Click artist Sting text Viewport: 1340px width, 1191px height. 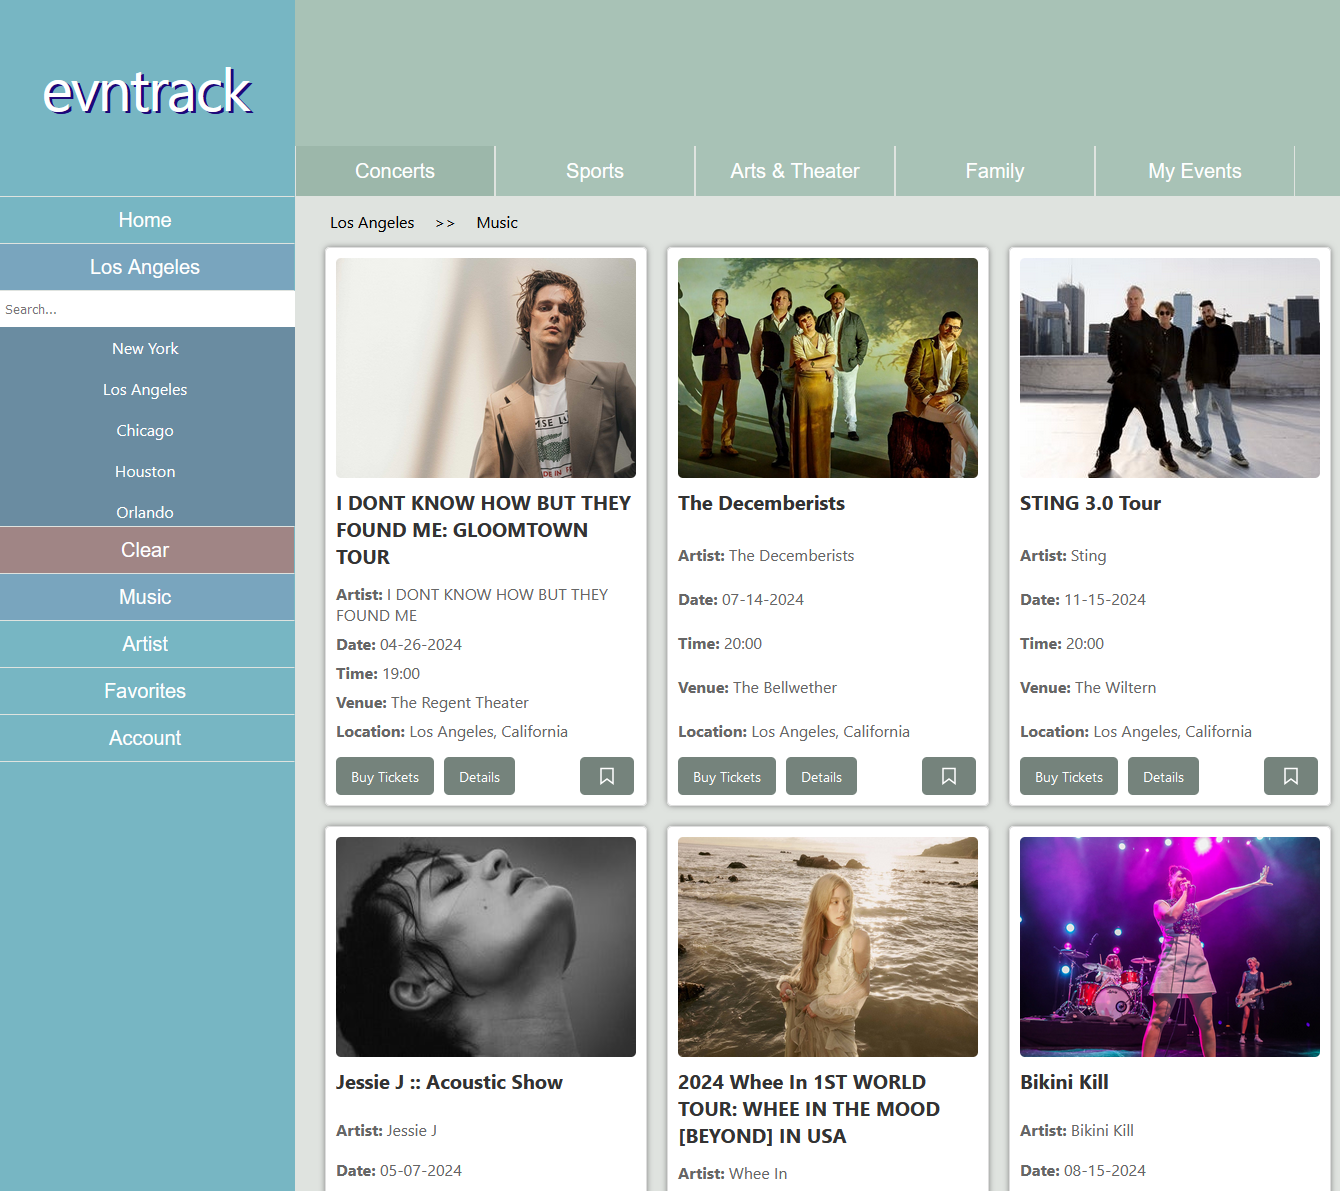point(1089,556)
